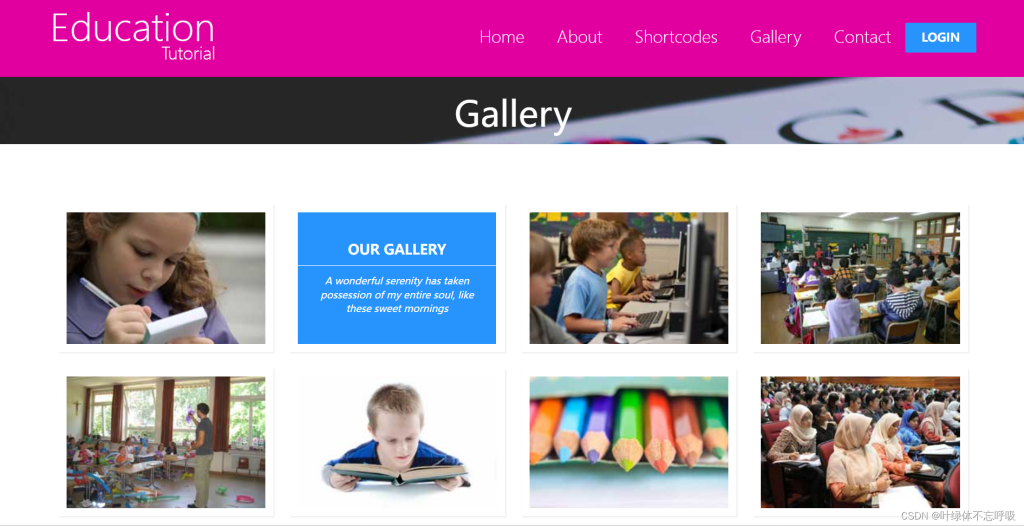Click the Tutorial subtitle under Education

[x=189, y=54]
